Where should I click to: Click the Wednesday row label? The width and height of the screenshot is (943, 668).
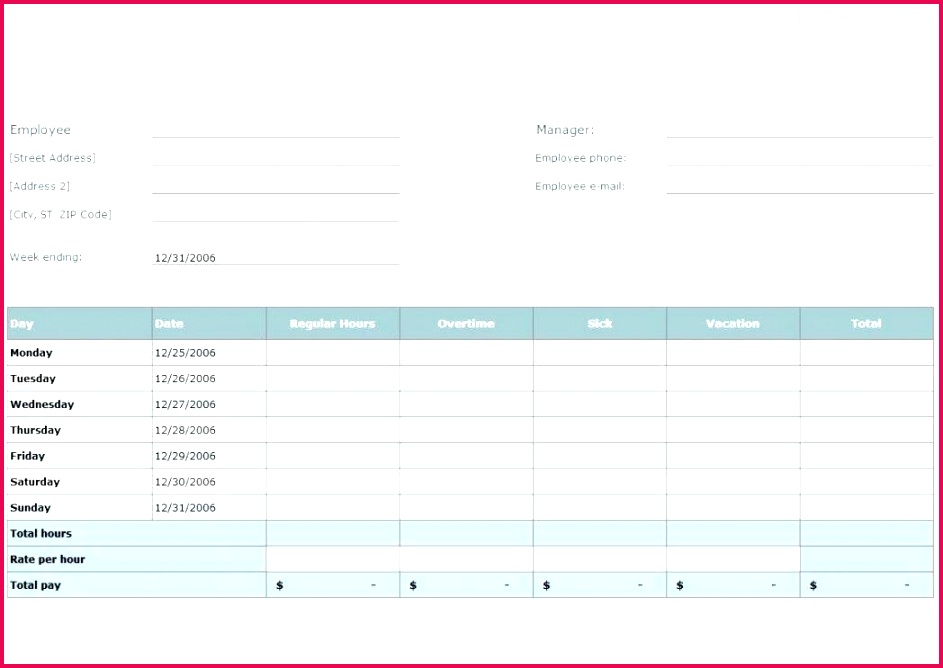pyautogui.click(x=42, y=405)
